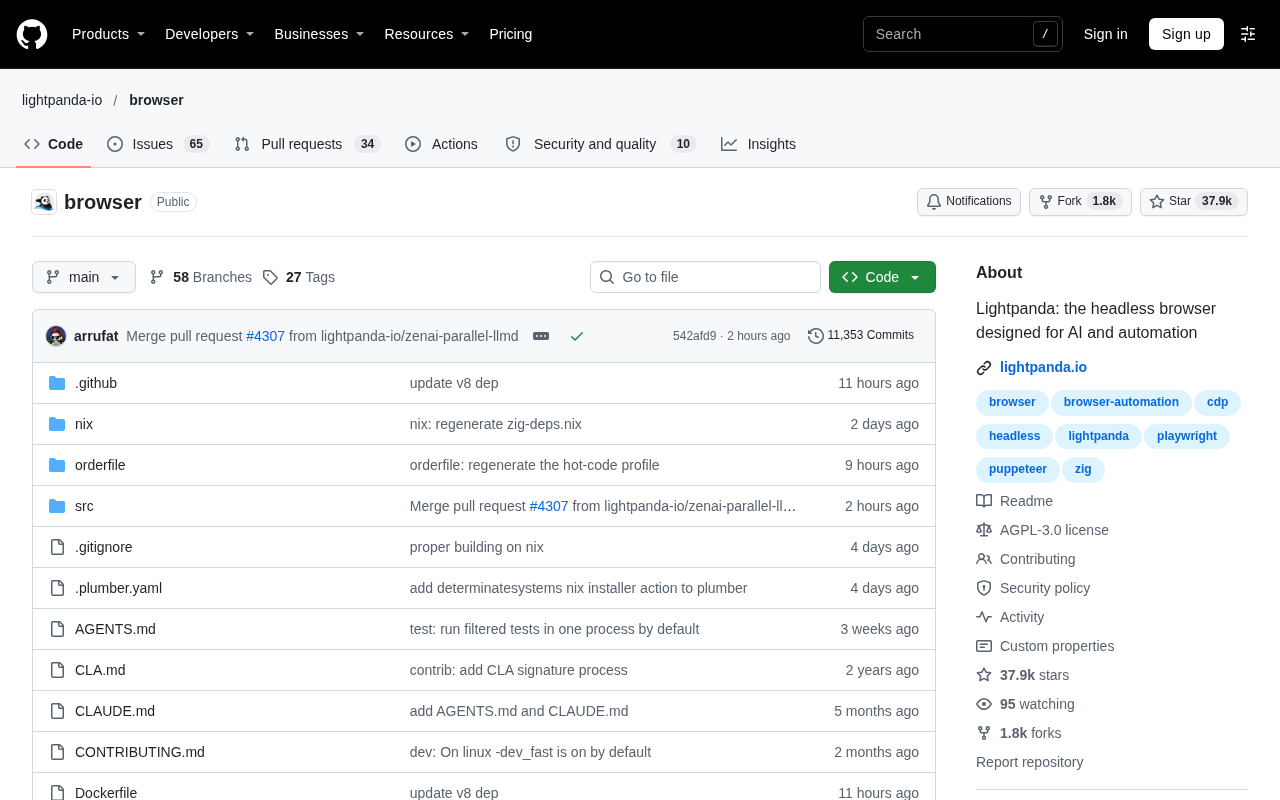This screenshot has height=800, width=1280.
Task: Click the Notifications button
Action: (969, 202)
